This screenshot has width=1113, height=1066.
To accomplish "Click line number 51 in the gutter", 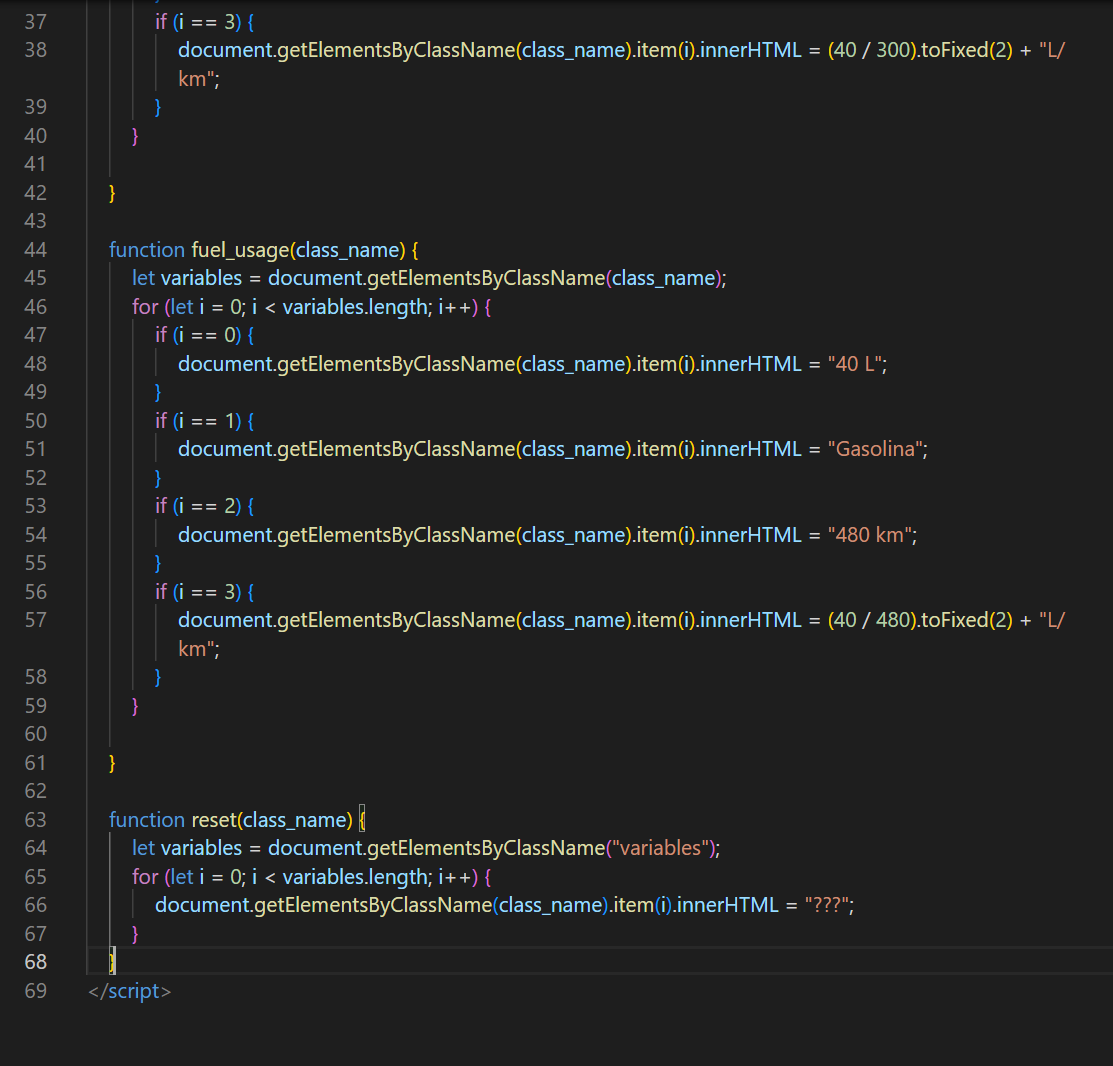I will 35,449.
